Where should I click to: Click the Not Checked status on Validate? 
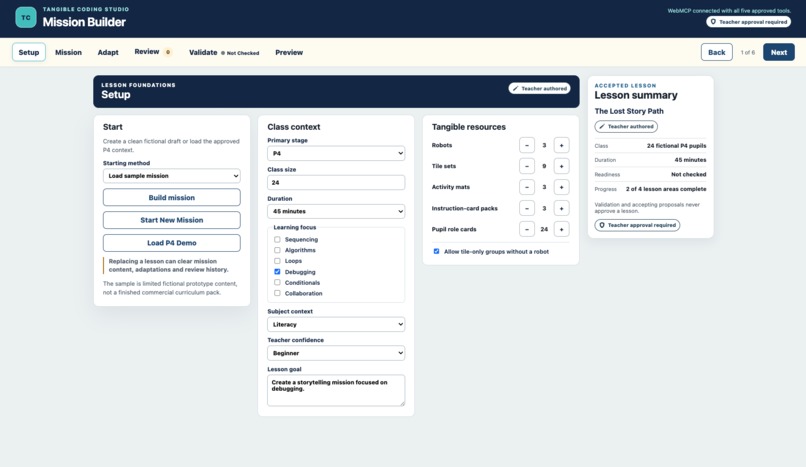pyautogui.click(x=240, y=53)
